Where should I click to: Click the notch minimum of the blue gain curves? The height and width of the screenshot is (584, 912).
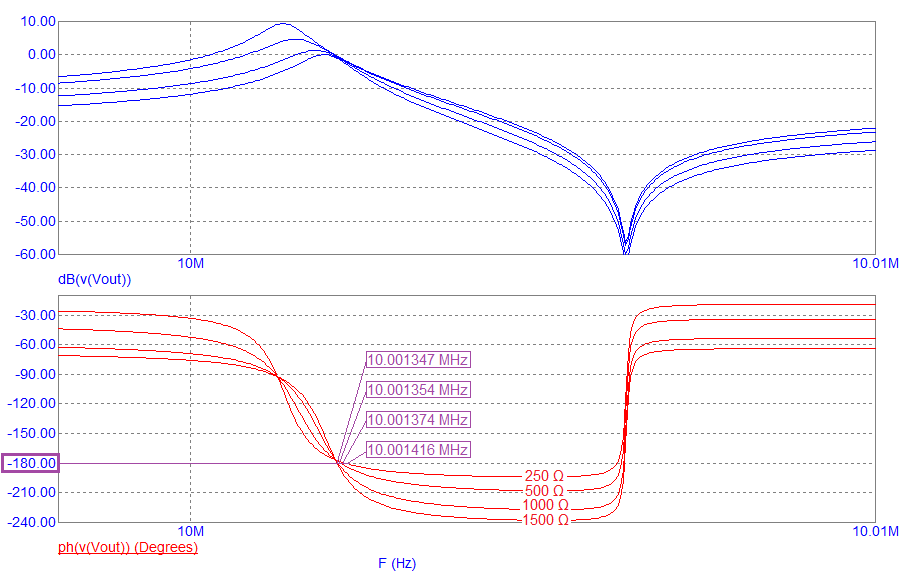point(626,250)
